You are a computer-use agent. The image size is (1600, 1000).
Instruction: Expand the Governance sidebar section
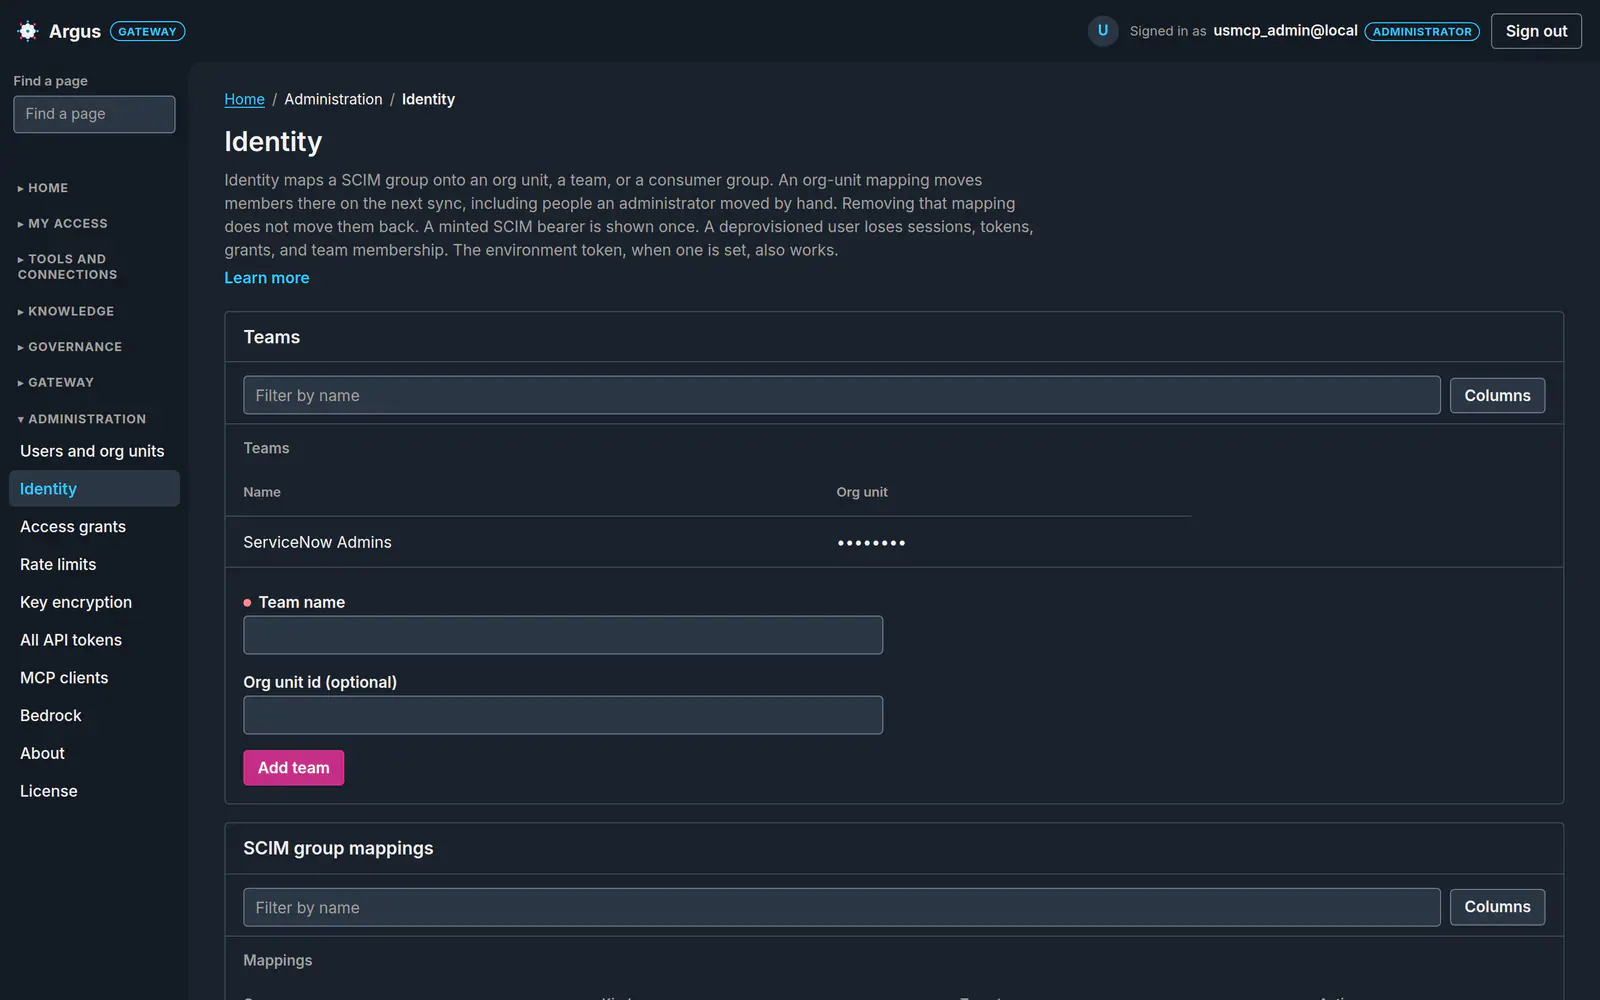70,347
